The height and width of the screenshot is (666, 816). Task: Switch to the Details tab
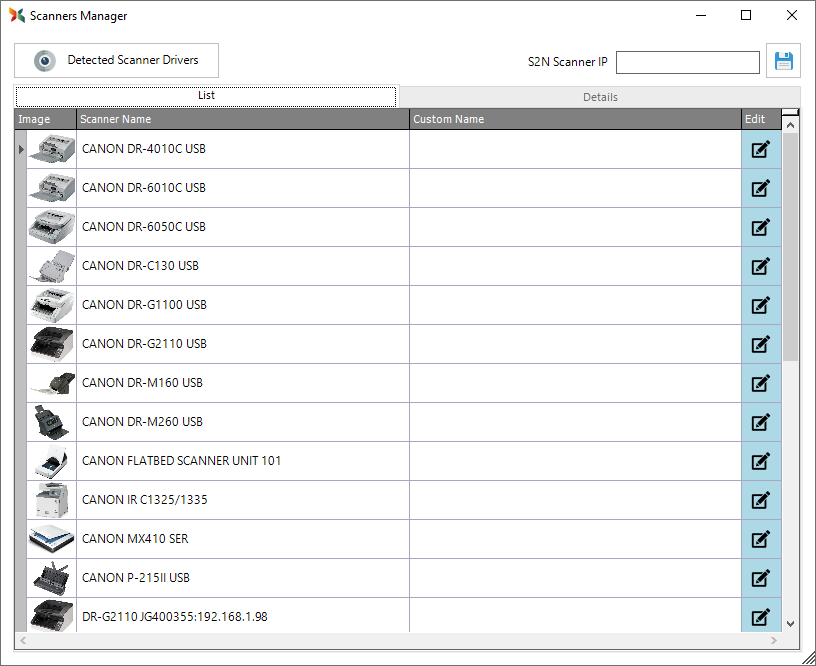coord(600,97)
